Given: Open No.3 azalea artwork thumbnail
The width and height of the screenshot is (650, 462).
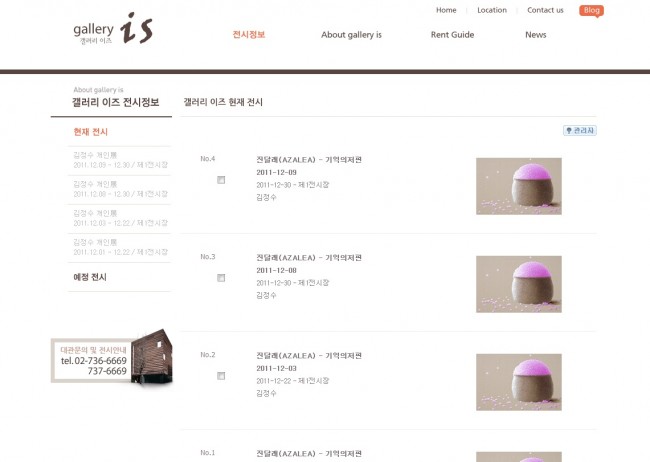Looking at the screenshot, I should [x=519, y=284].
